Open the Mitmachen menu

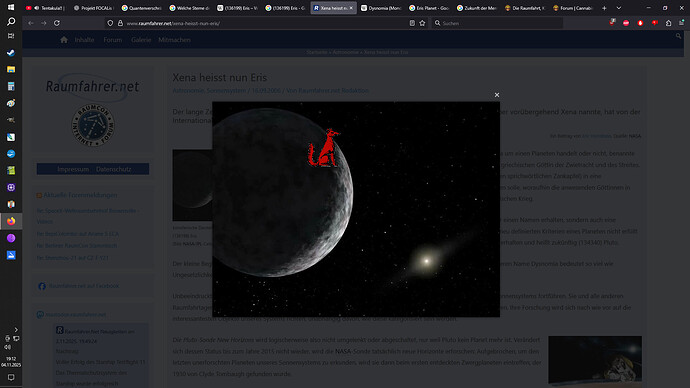point(174,40)
